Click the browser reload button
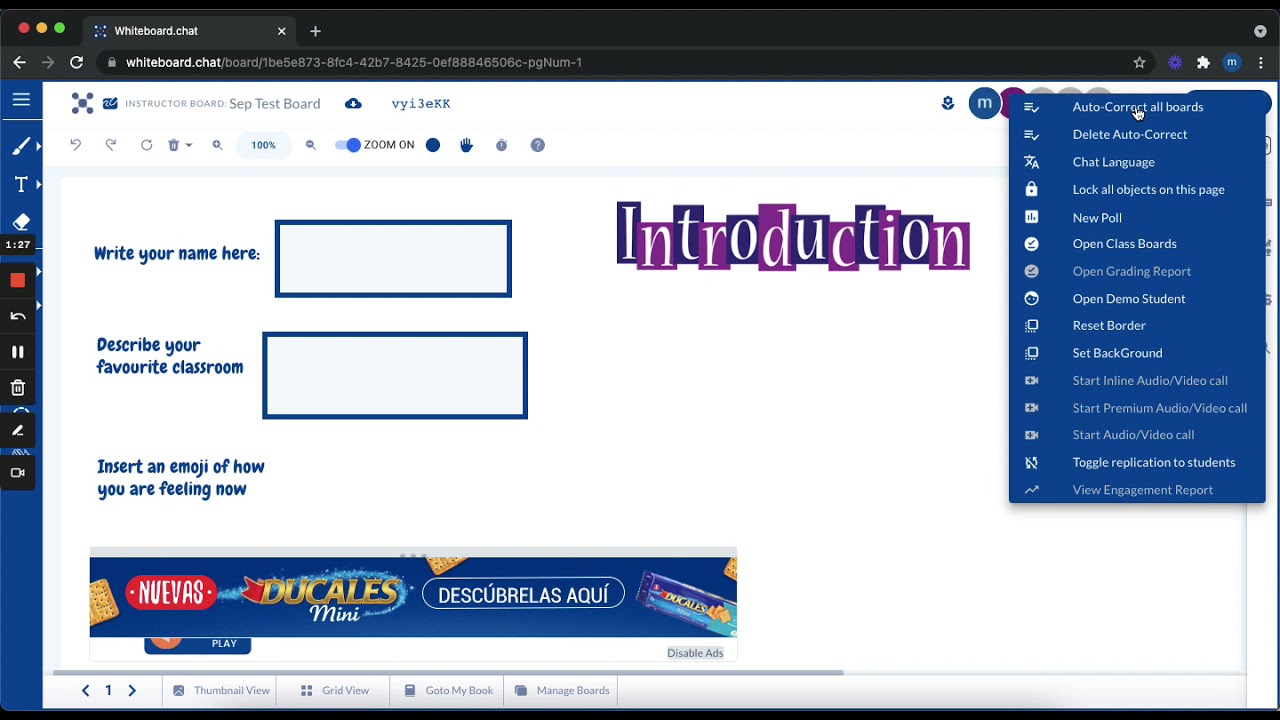1280x720 pixels. point(76,62)
